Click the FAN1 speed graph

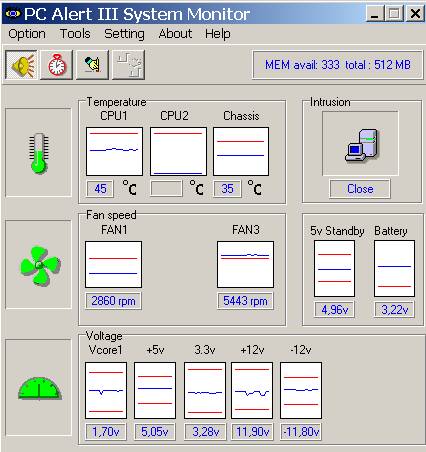tap(113, 265)
